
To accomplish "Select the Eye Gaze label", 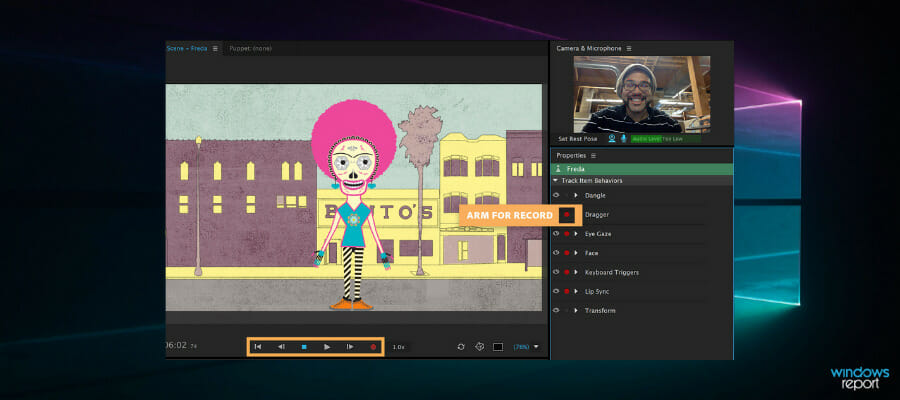I will click(x=598, y=234).
